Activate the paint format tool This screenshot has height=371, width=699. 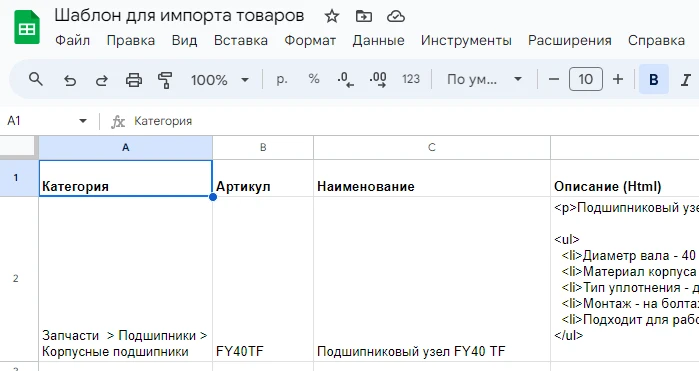[165, 80]
